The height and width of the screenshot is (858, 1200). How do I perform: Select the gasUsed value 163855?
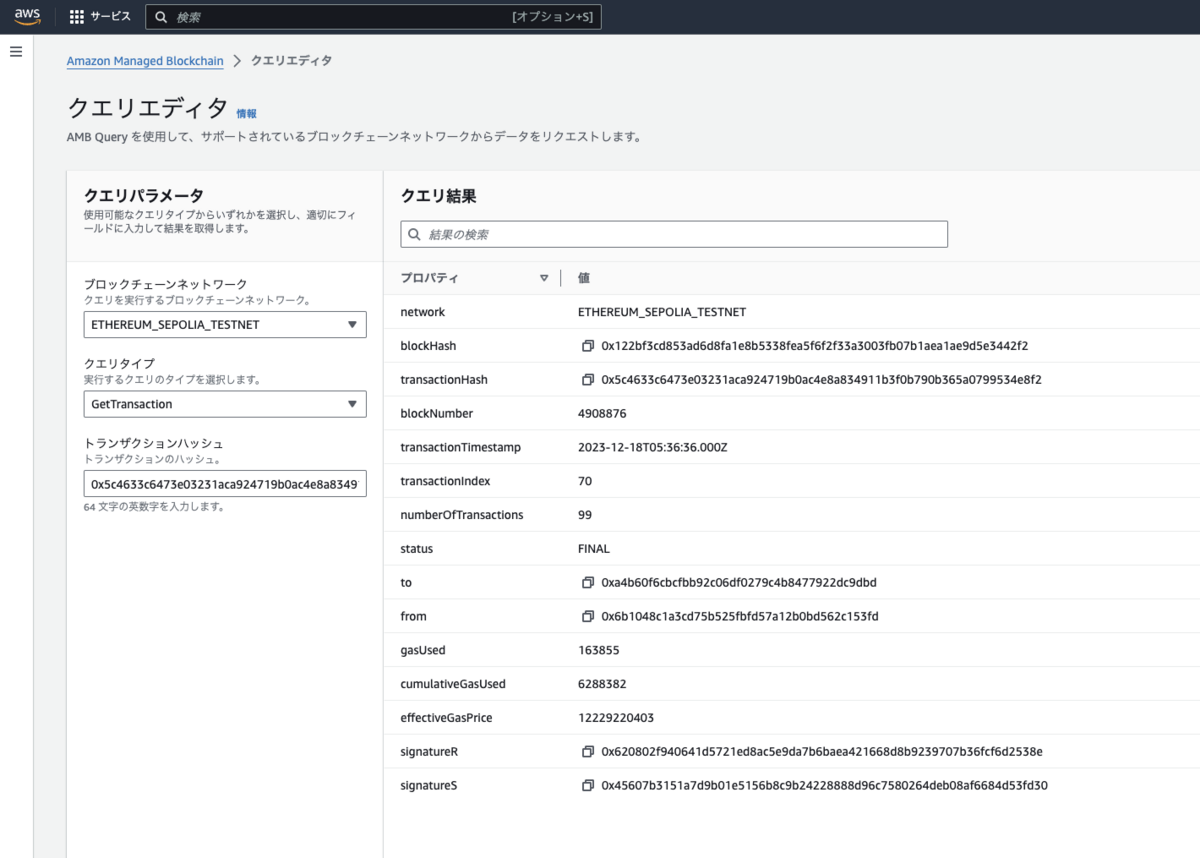599,650
